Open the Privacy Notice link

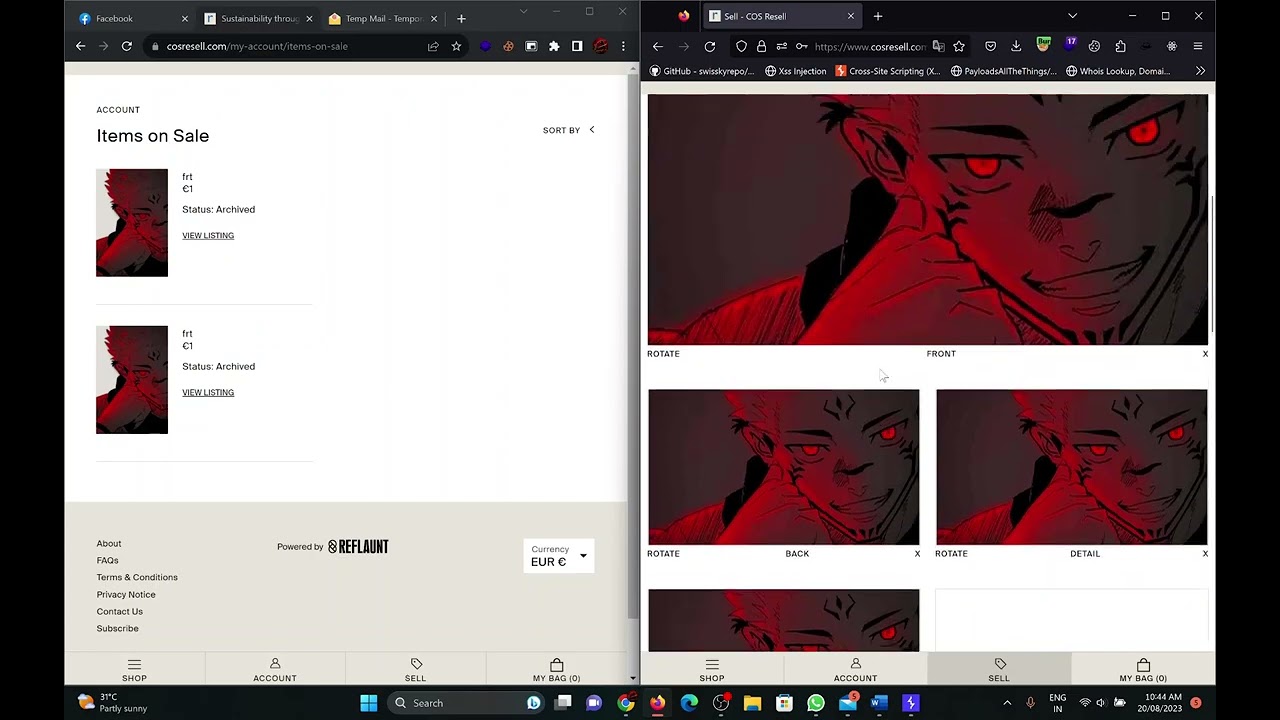click(x=126, y=594)
